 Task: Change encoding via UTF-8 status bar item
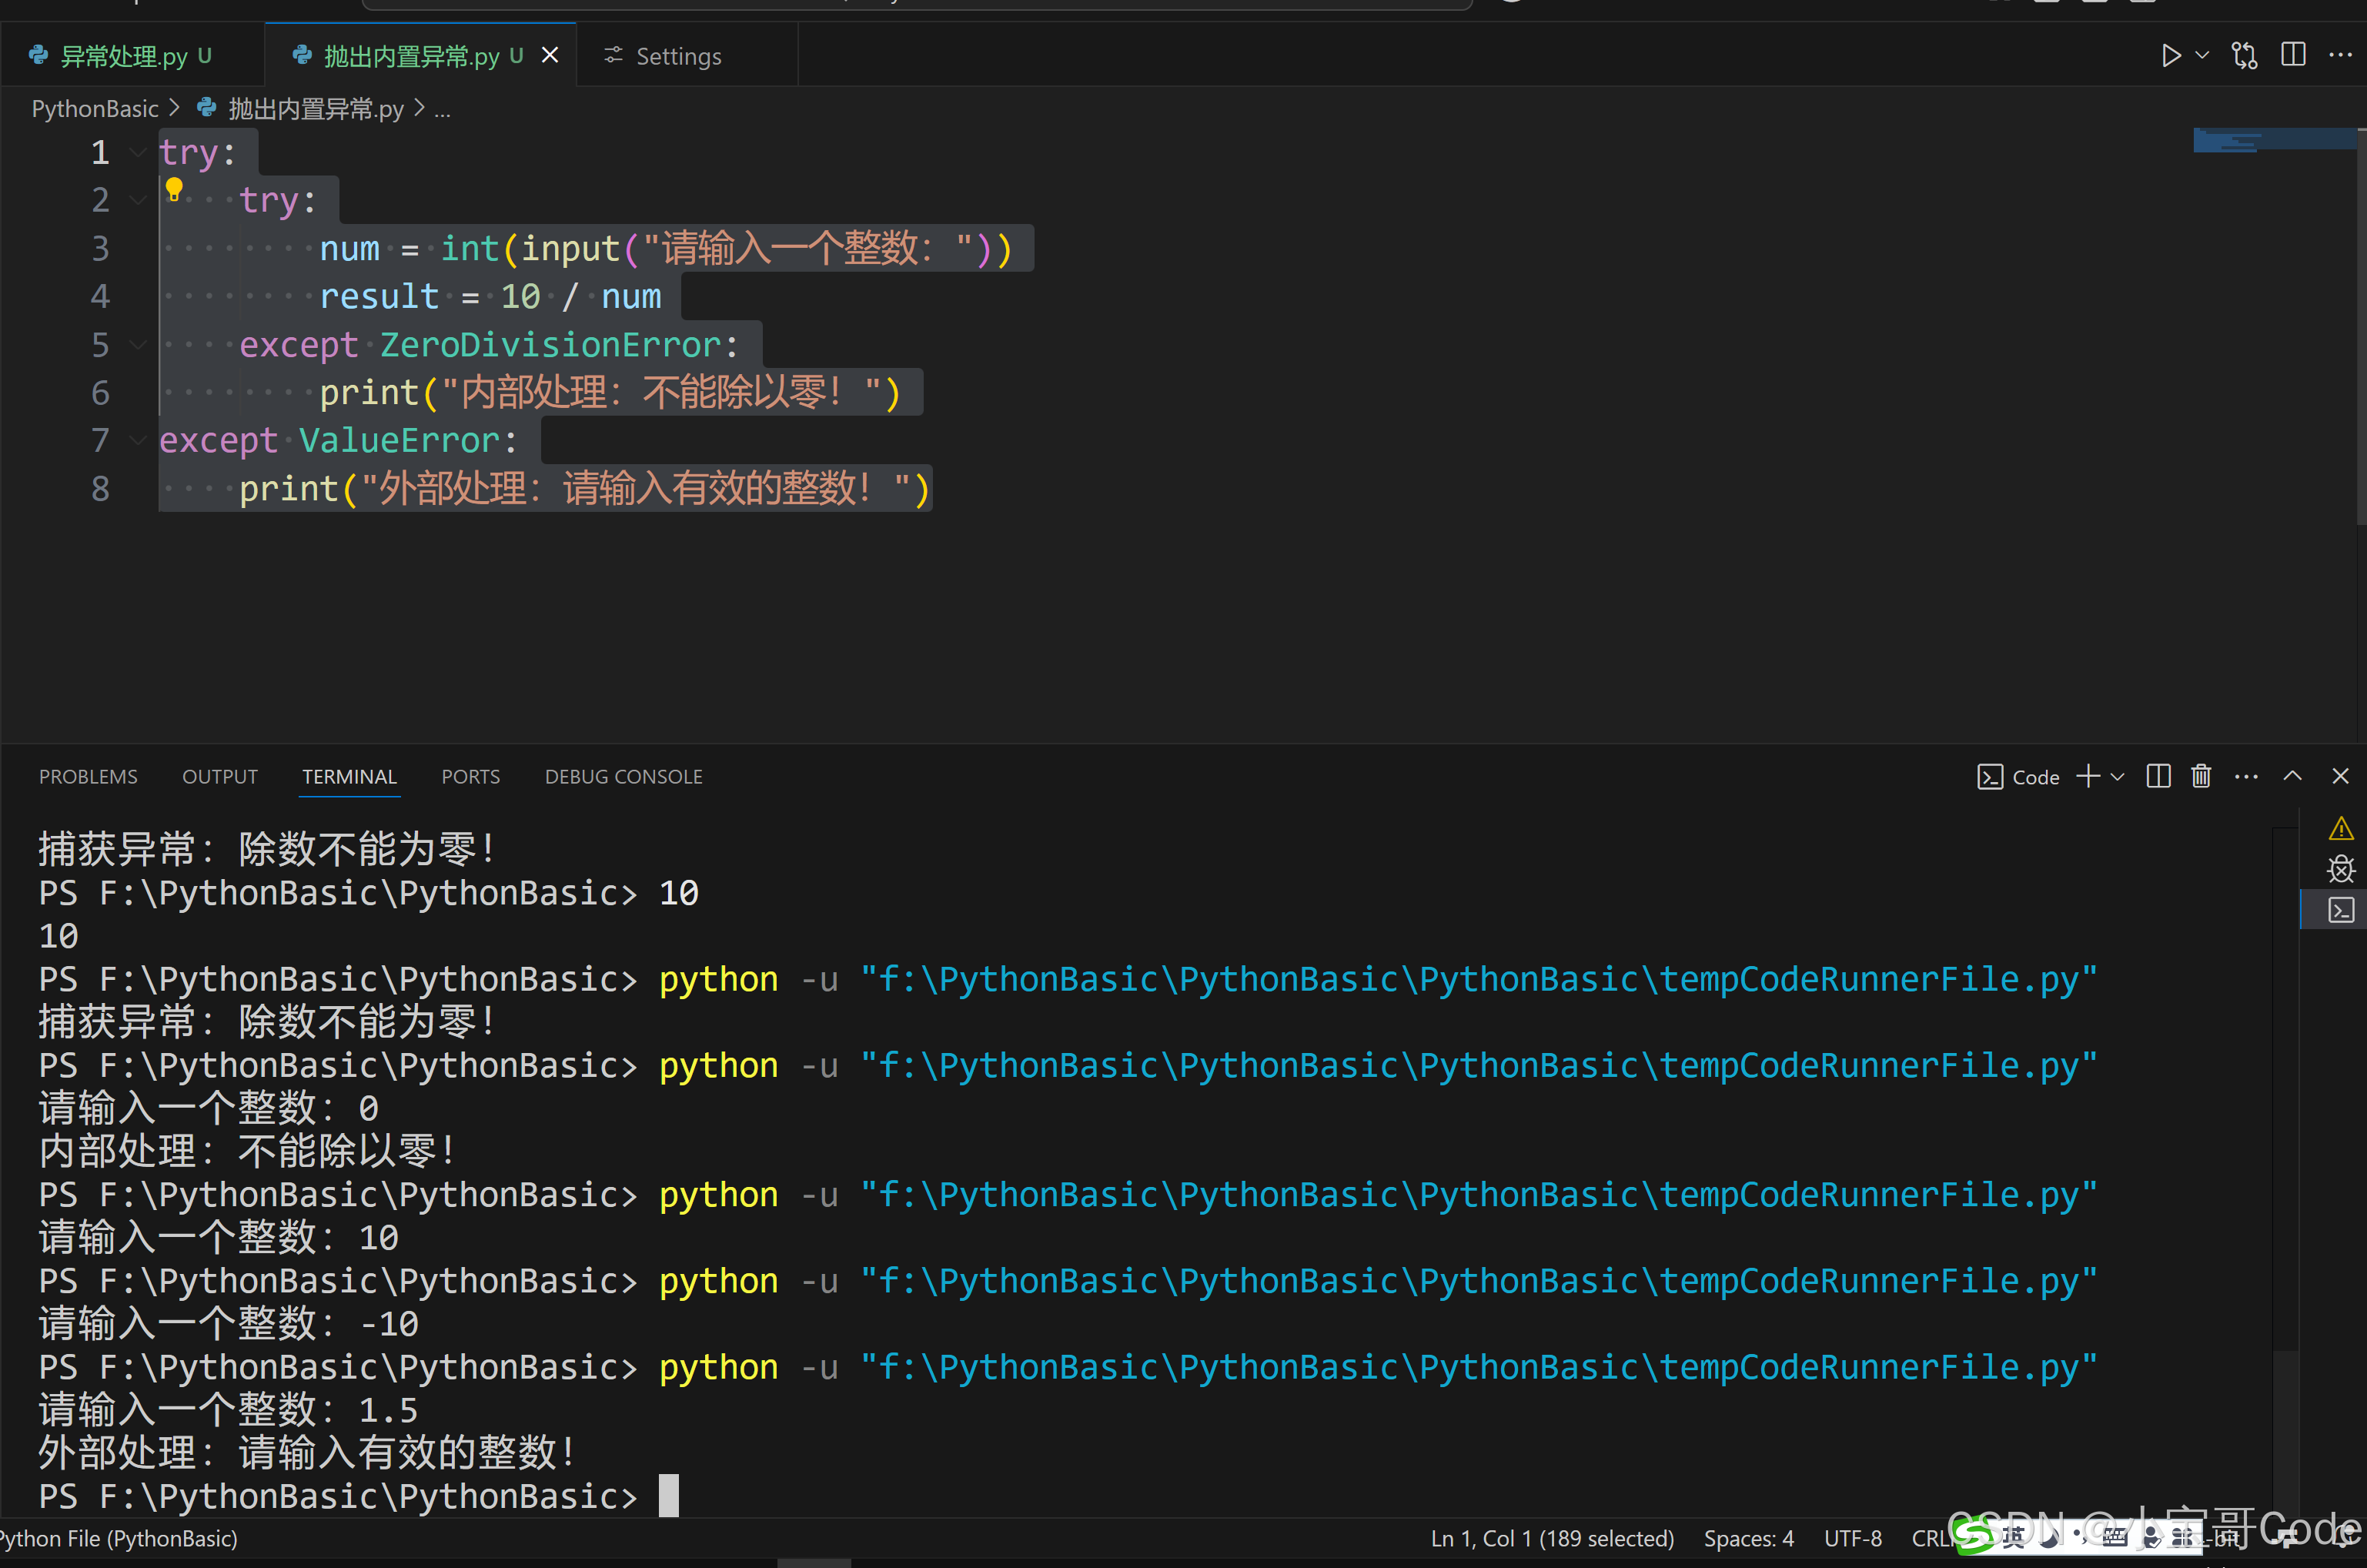1853,1538
